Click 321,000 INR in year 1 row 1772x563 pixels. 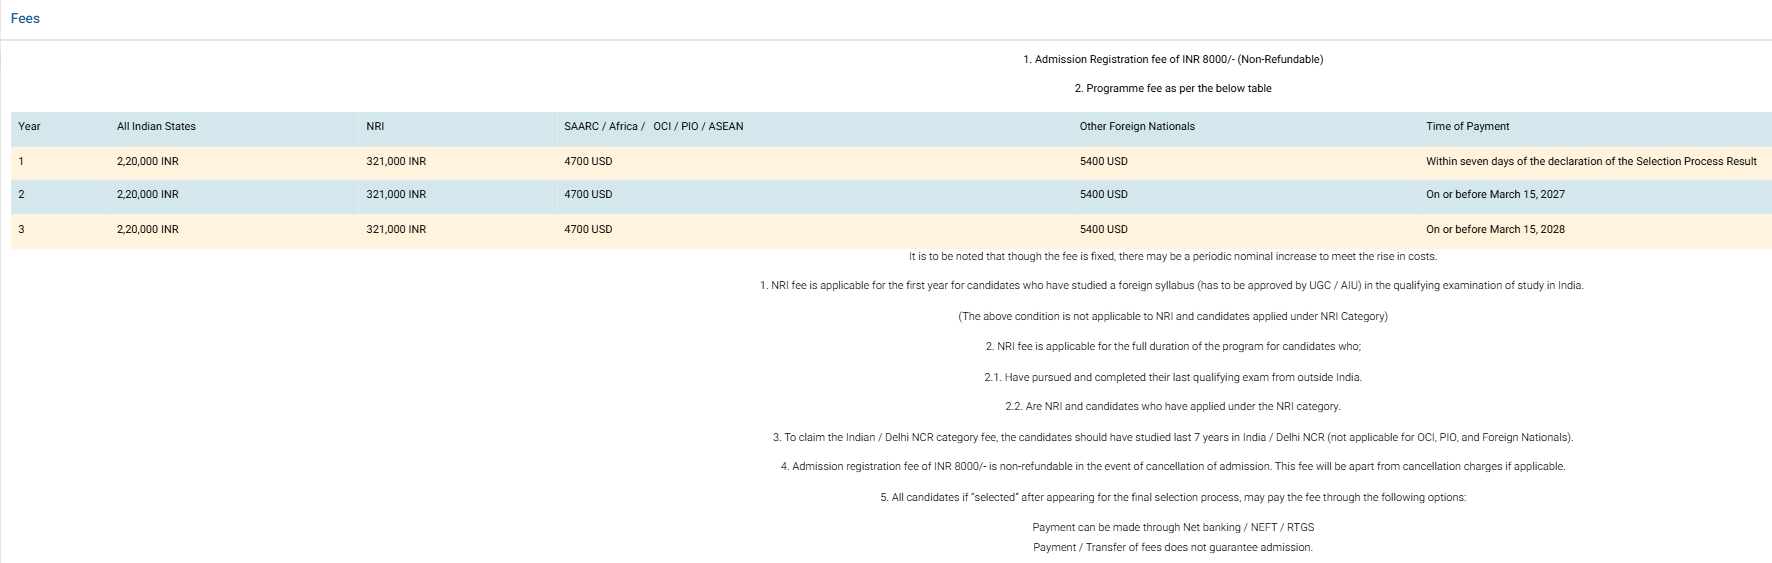pos(396,161)
